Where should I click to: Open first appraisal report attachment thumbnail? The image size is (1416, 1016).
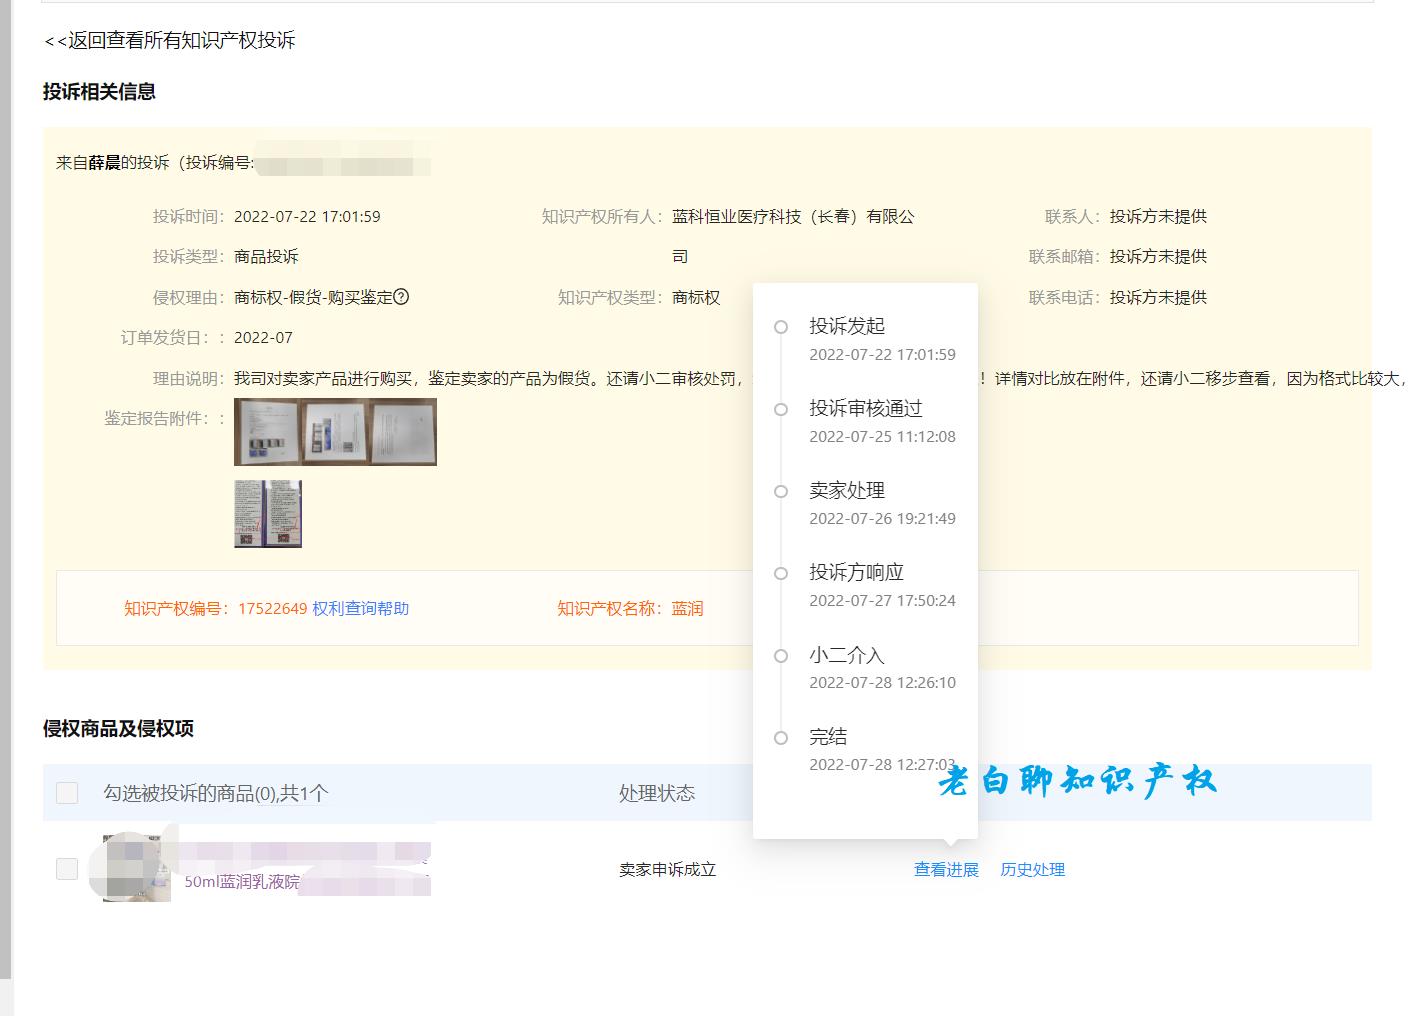(x=267, y=432)
